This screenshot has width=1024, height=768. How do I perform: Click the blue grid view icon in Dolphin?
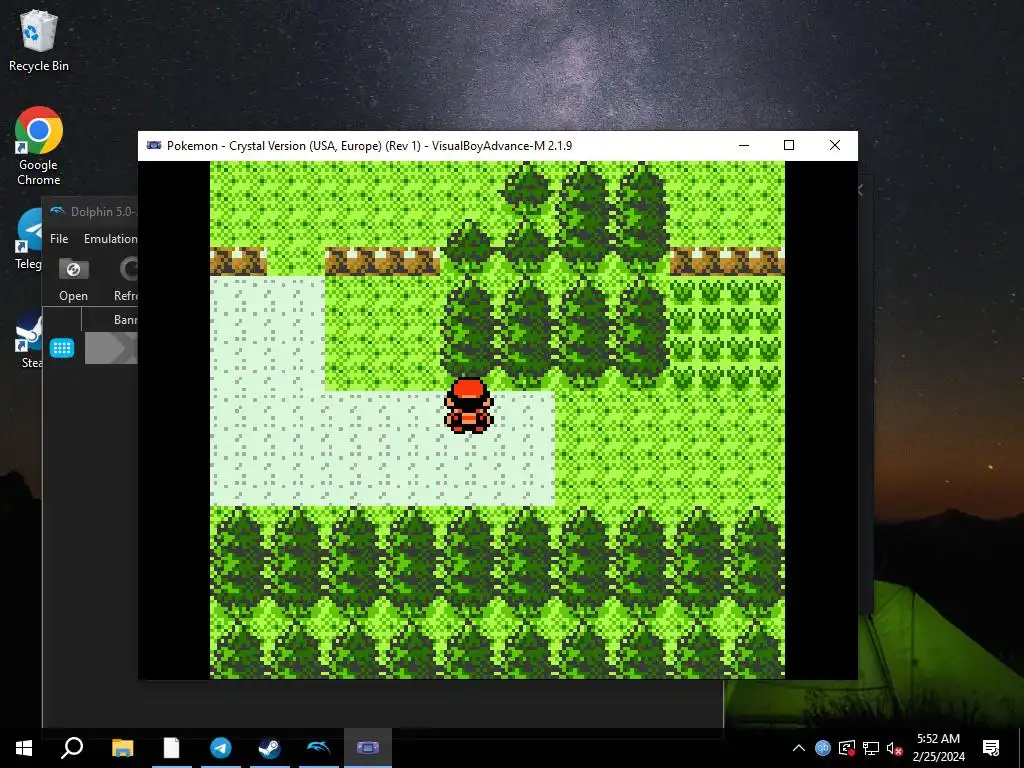pyautogui.click(x=62, y=347)
